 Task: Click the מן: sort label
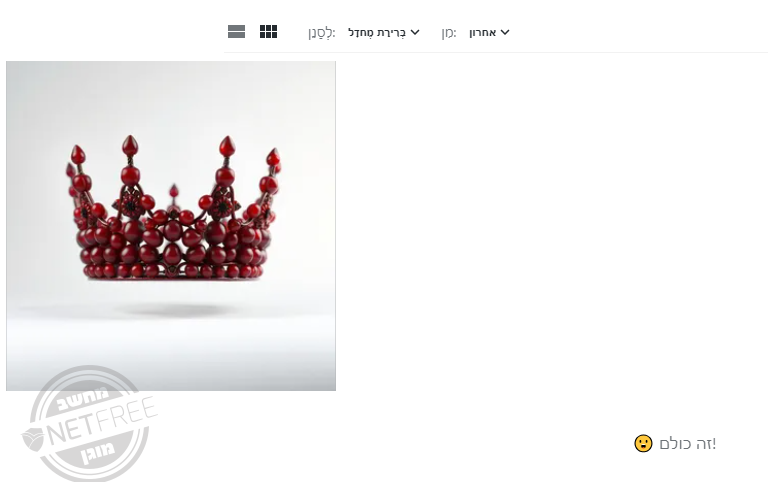pos(449,33)
